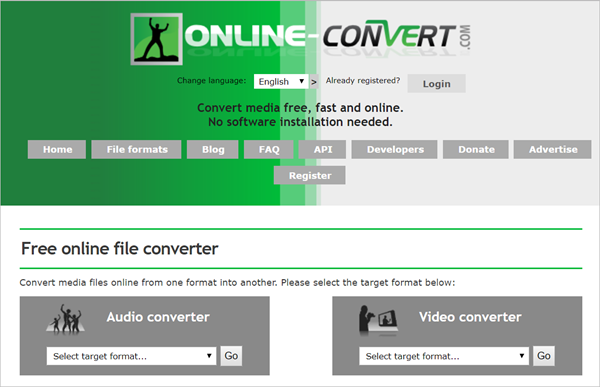Click the Donate menu button
This screenshot has height=387, width=600.
click(476, 149)
